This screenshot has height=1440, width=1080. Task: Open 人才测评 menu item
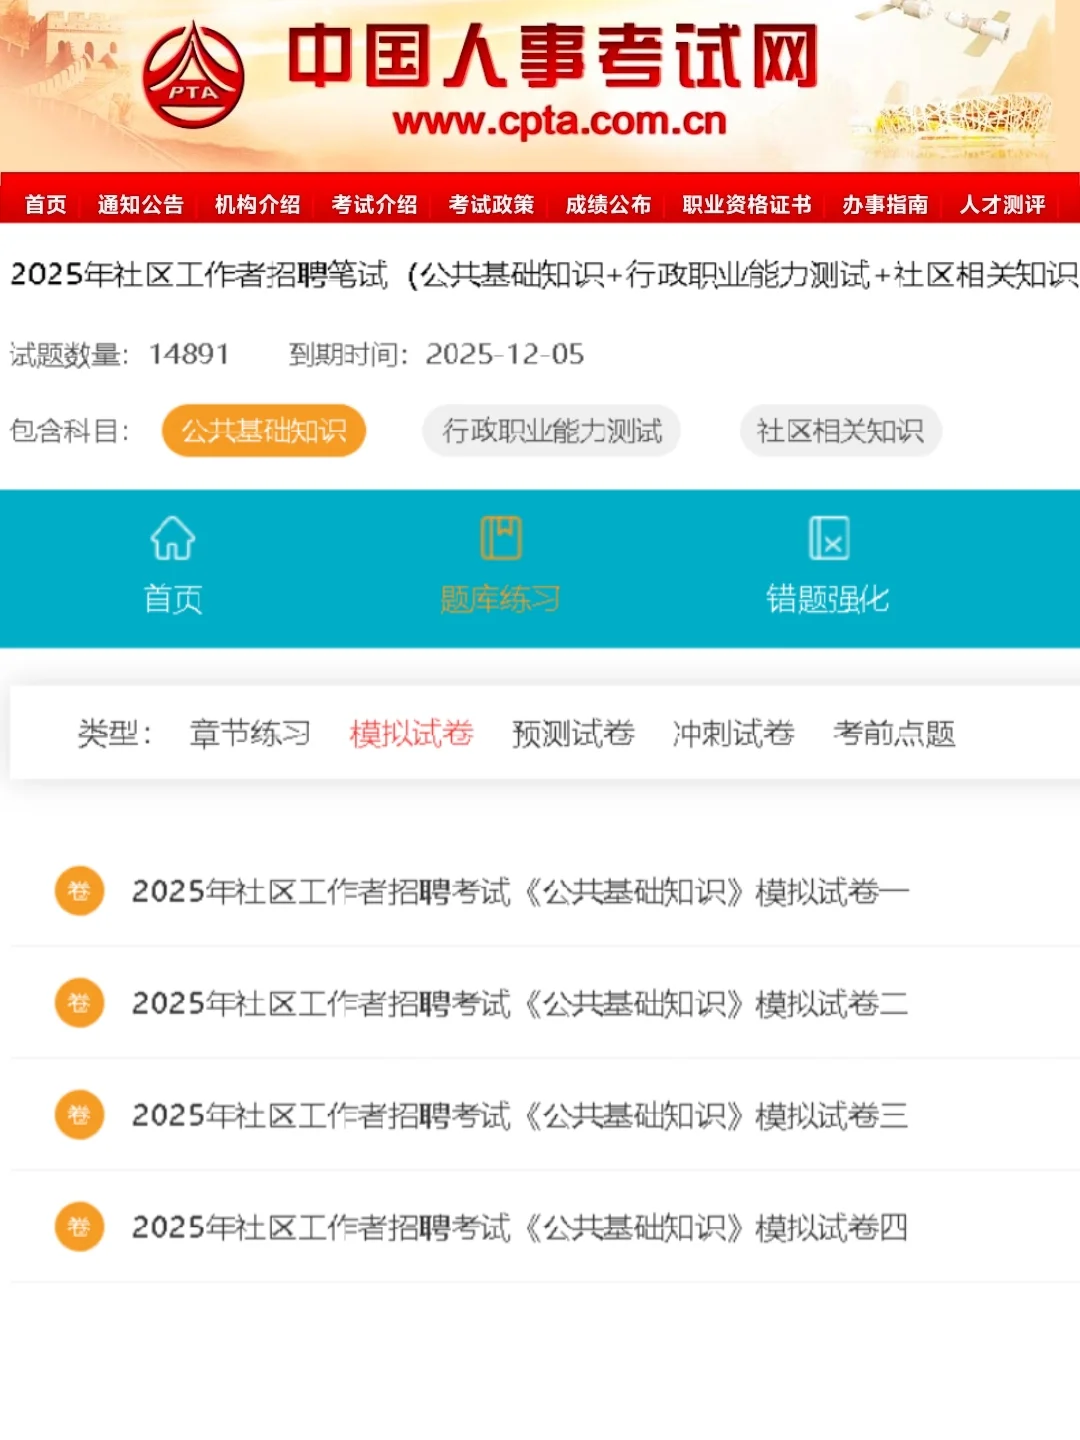(x=1003, y=205)
